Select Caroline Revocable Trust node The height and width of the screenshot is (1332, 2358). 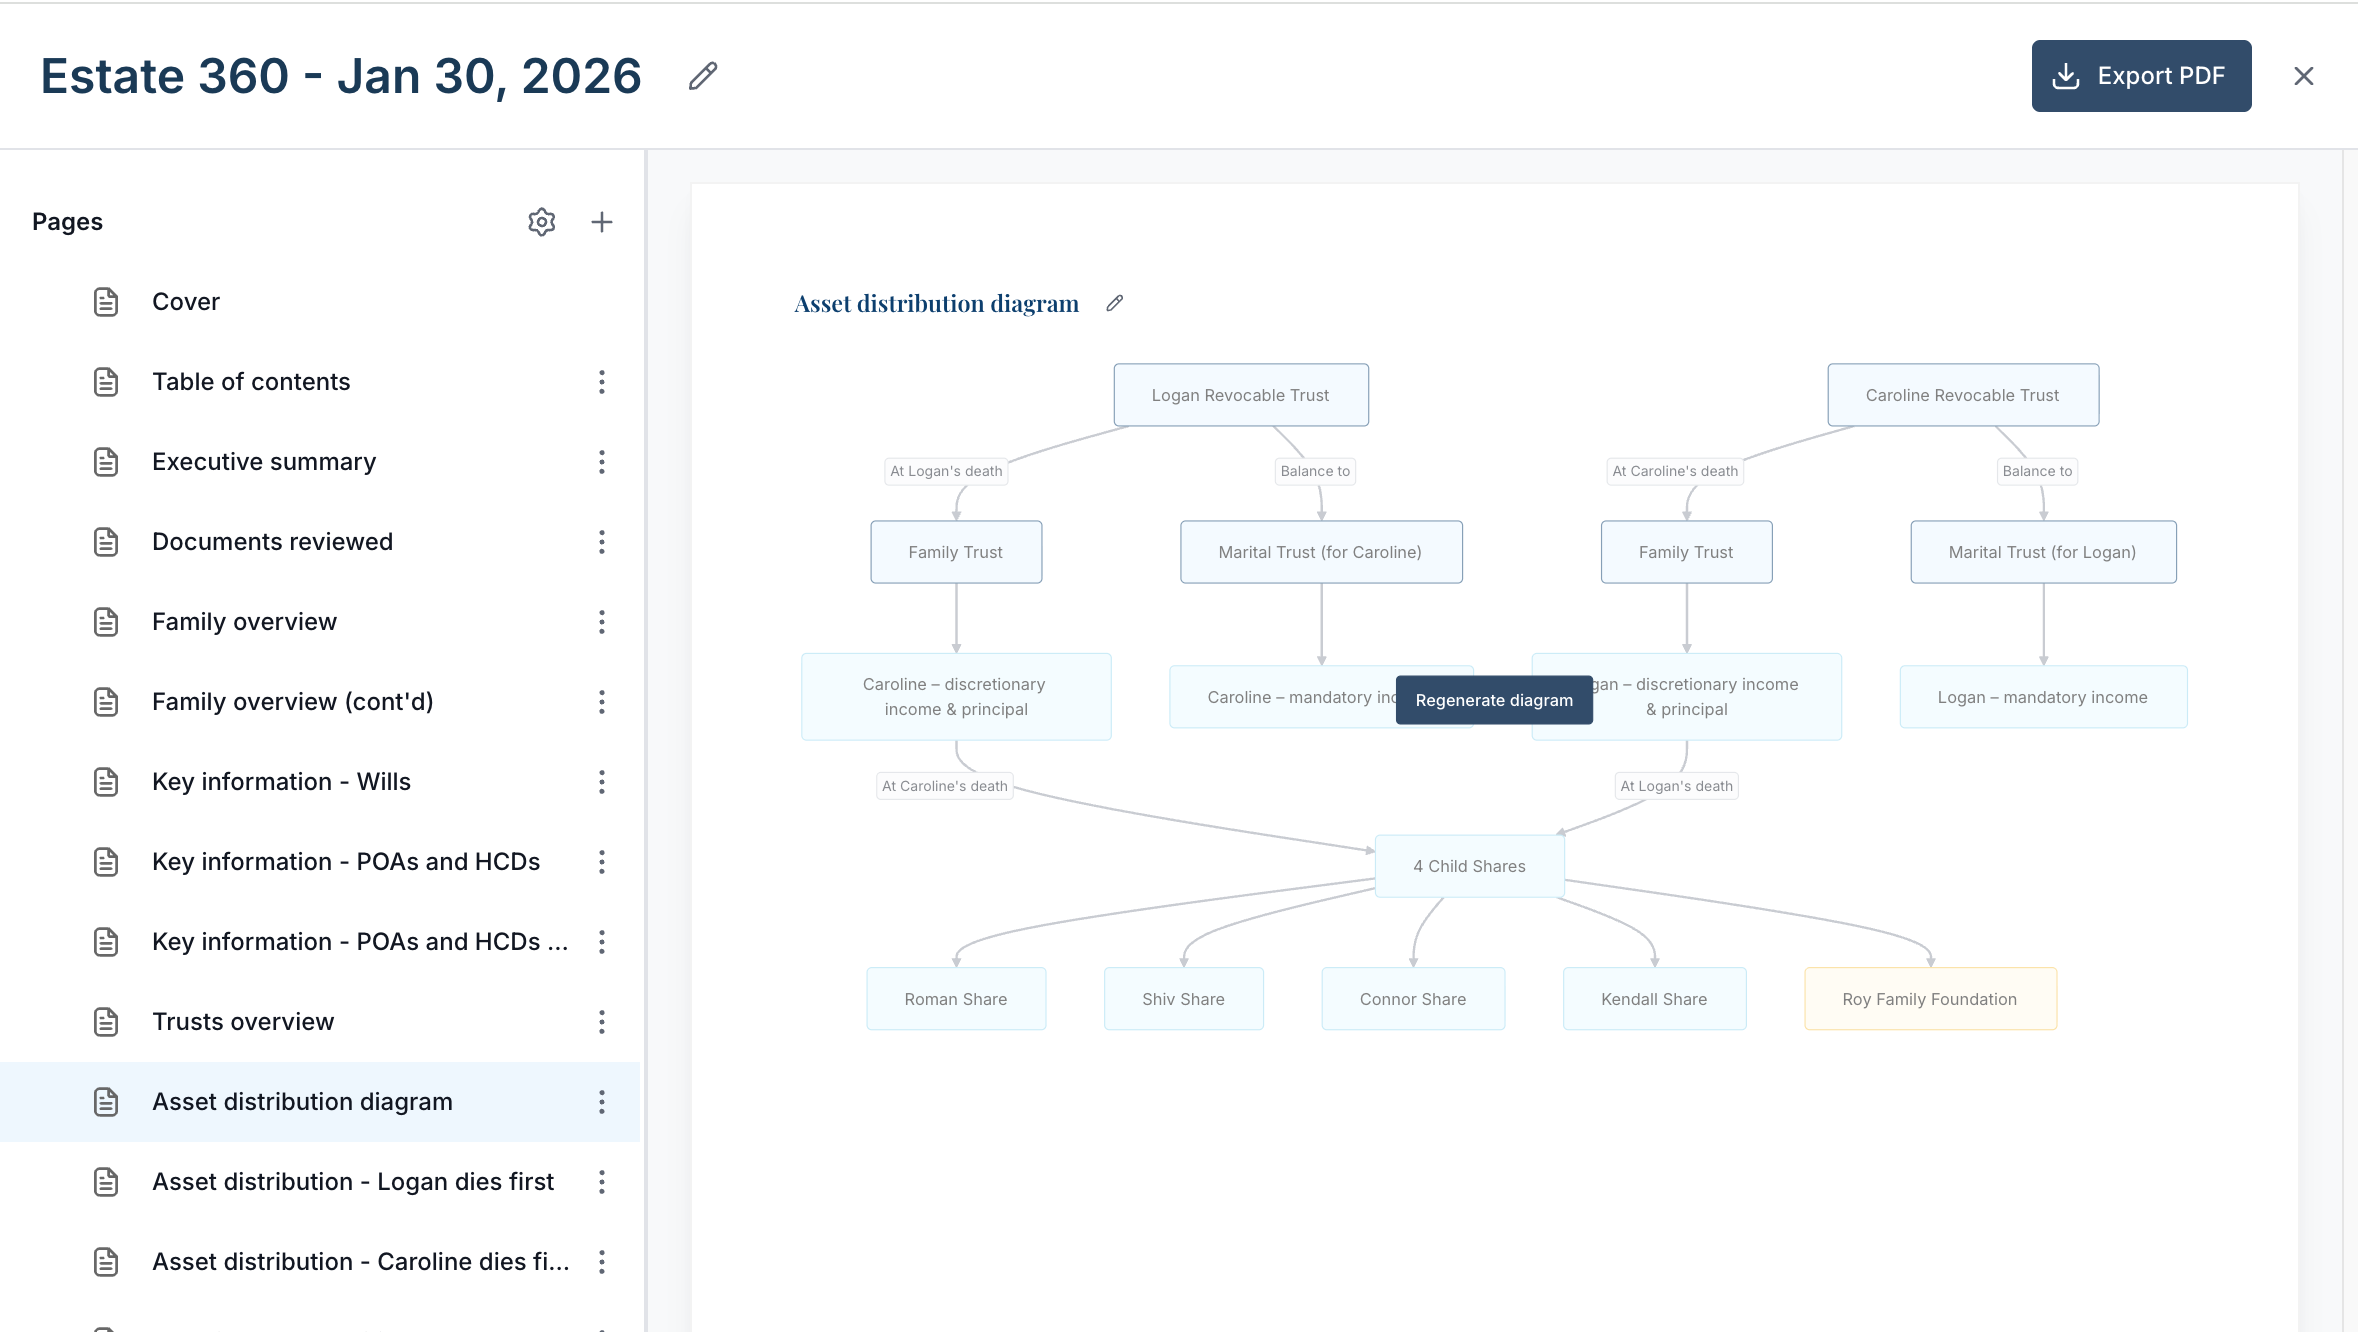point(1963,395)
